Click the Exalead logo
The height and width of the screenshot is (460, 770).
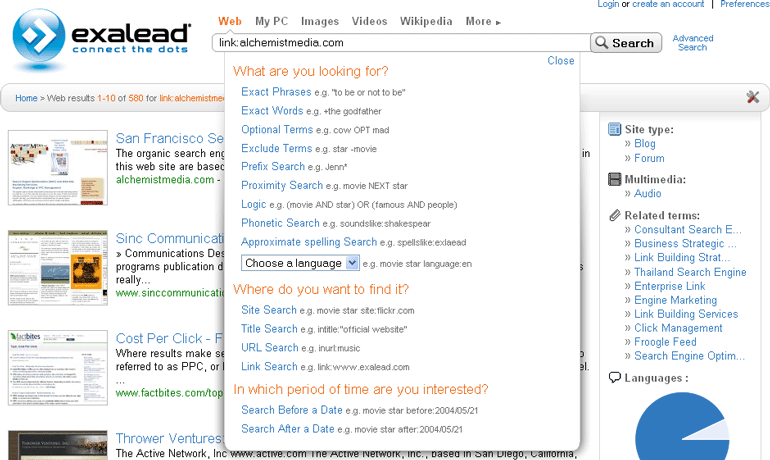(102, 38)
